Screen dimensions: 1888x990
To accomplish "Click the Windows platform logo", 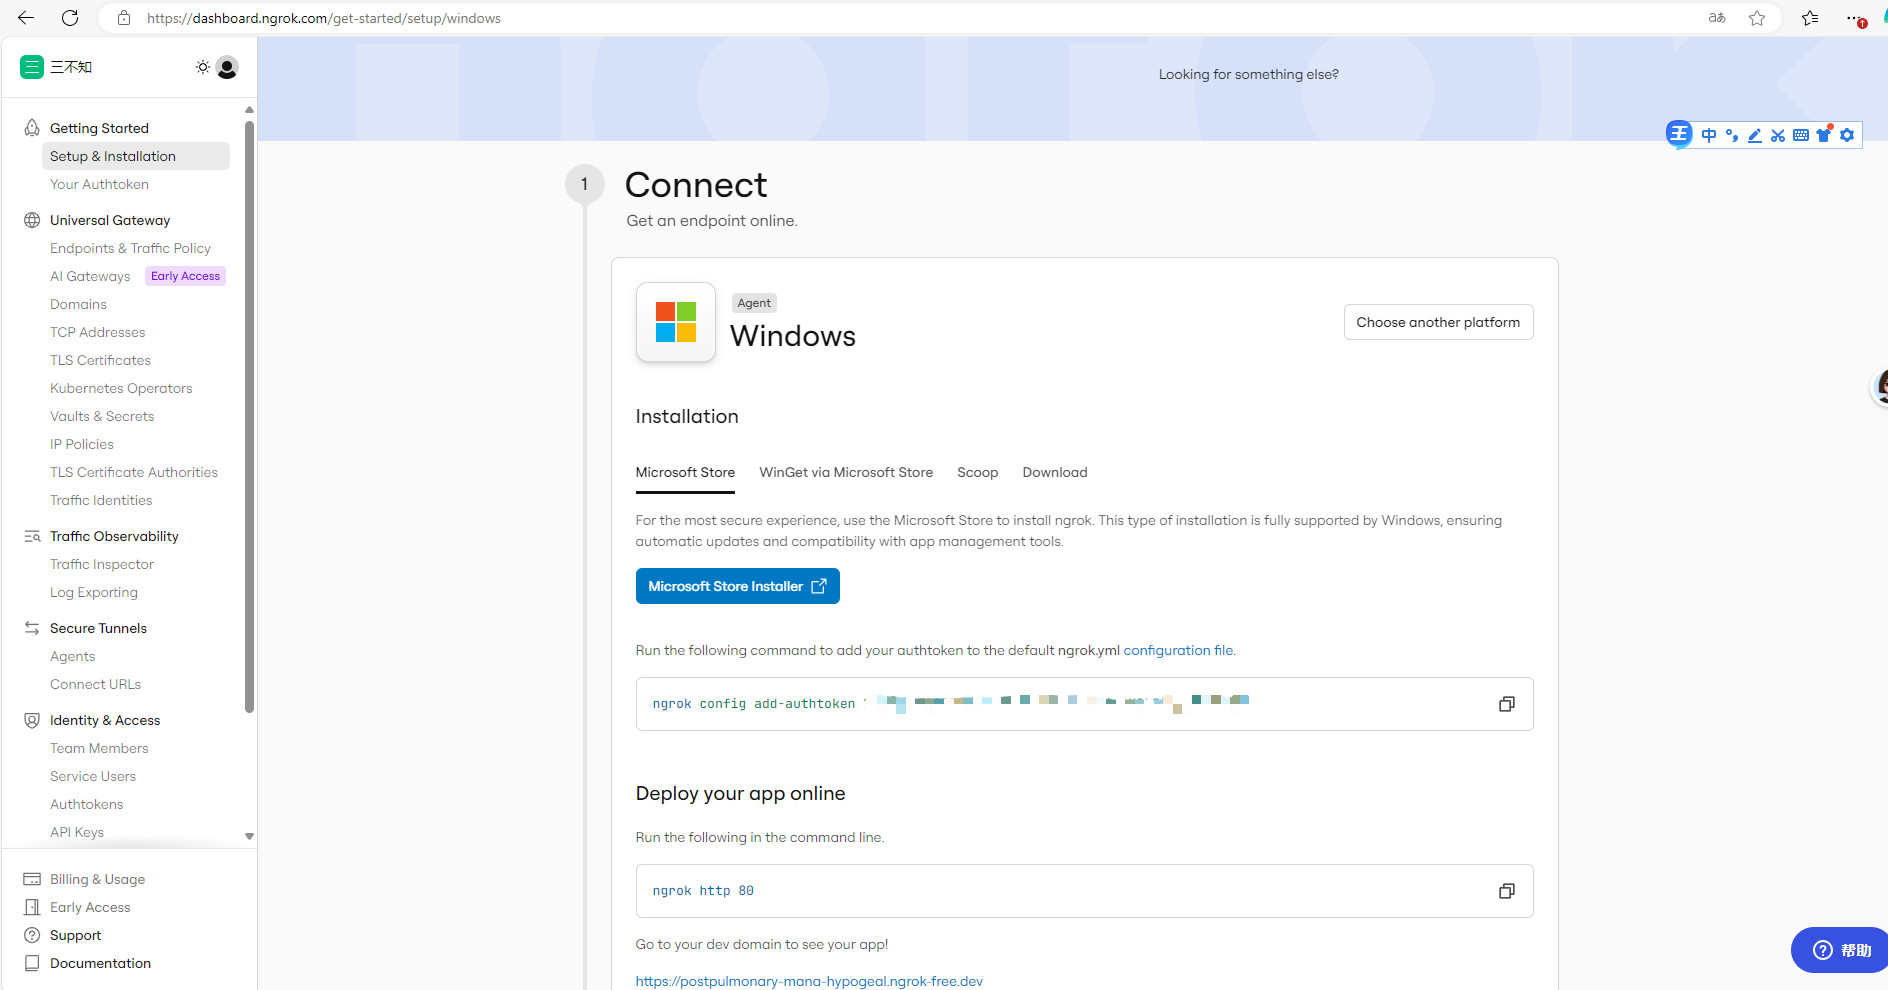I will point(676,322).
